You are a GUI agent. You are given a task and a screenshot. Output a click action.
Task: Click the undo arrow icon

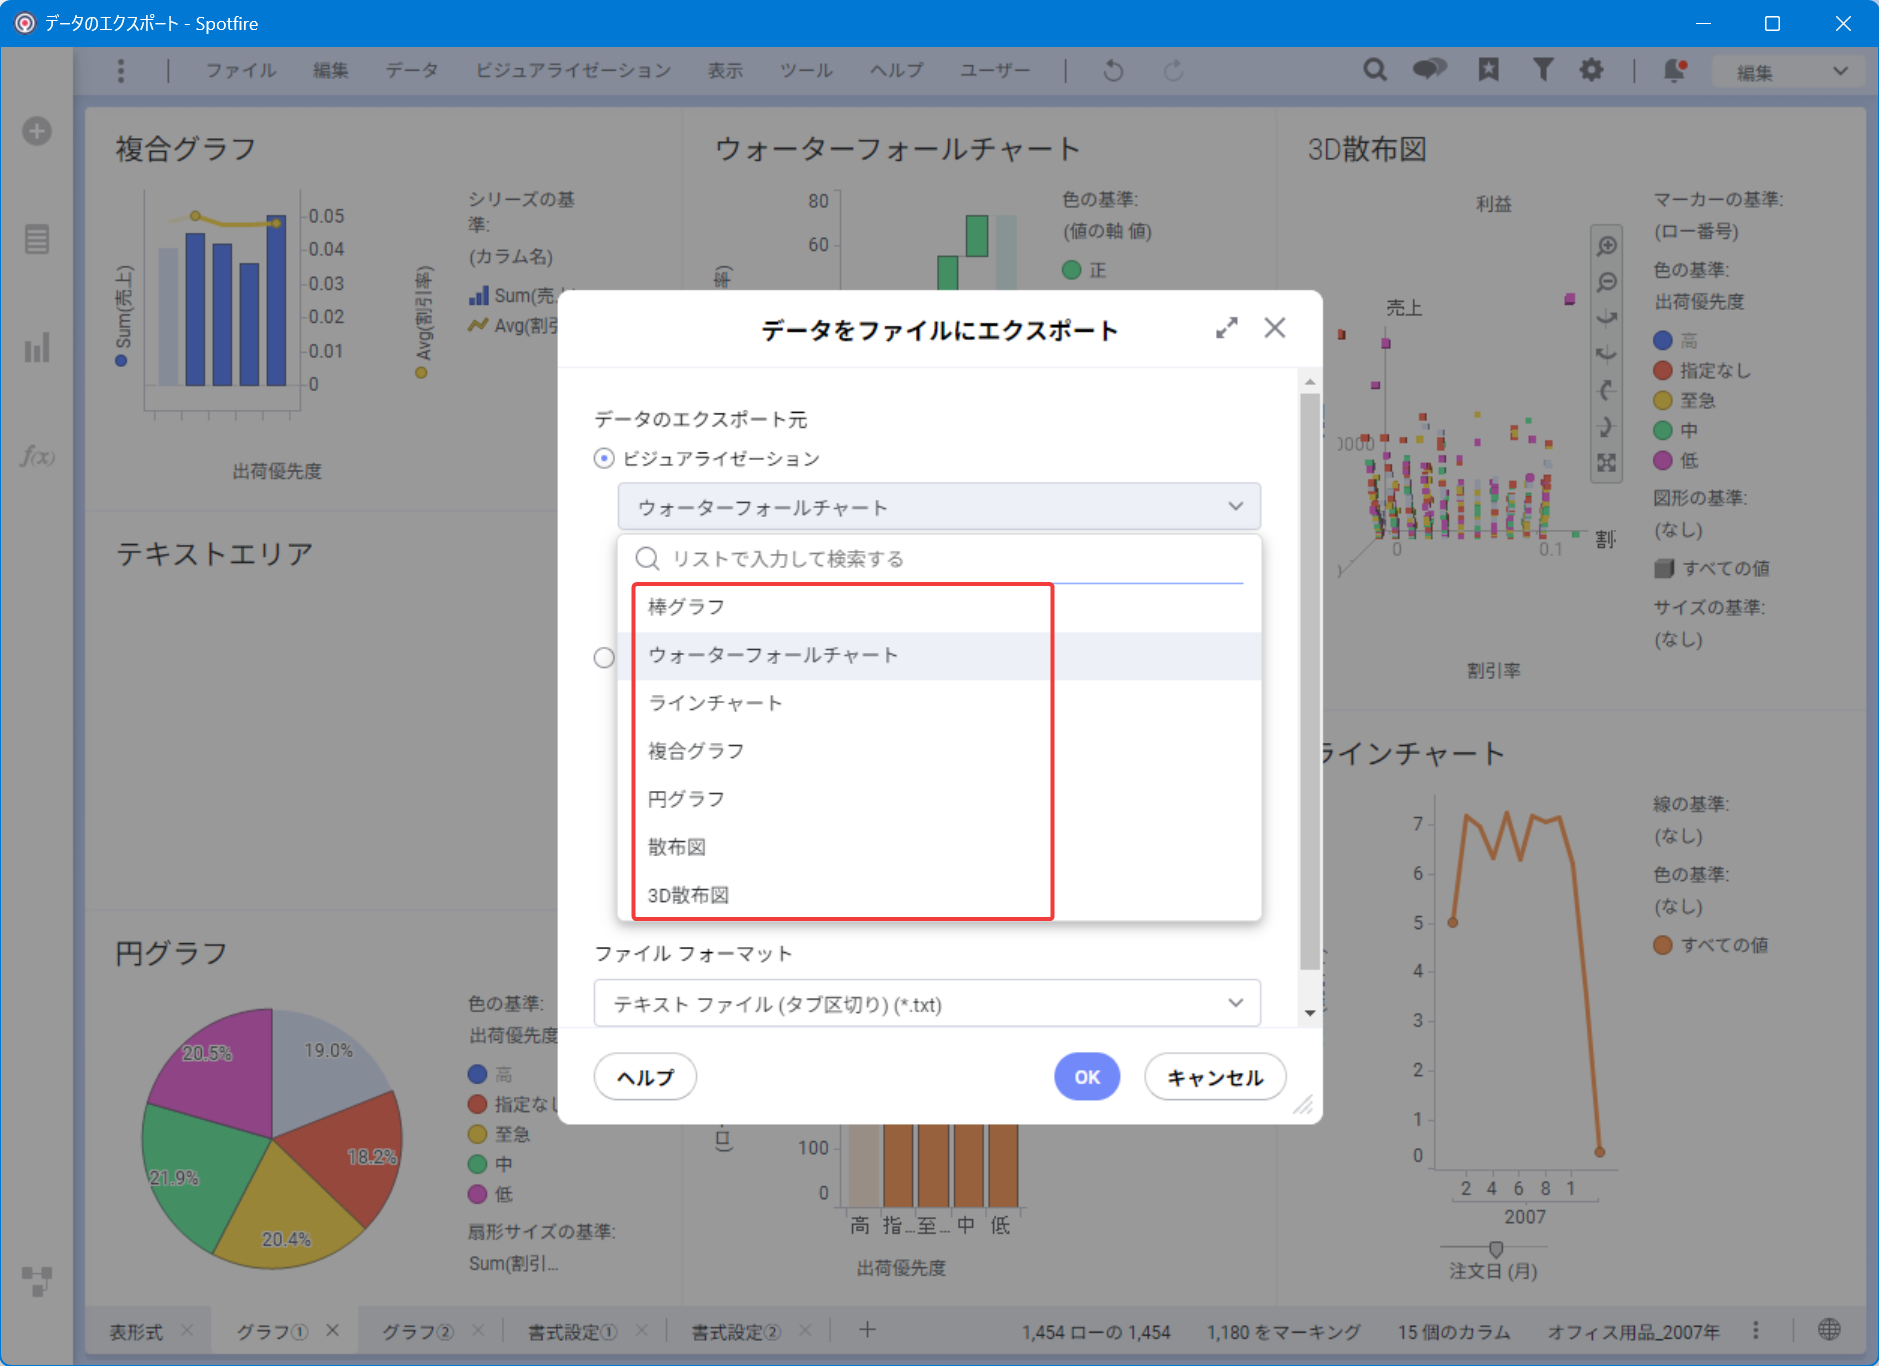point(1113,70)
